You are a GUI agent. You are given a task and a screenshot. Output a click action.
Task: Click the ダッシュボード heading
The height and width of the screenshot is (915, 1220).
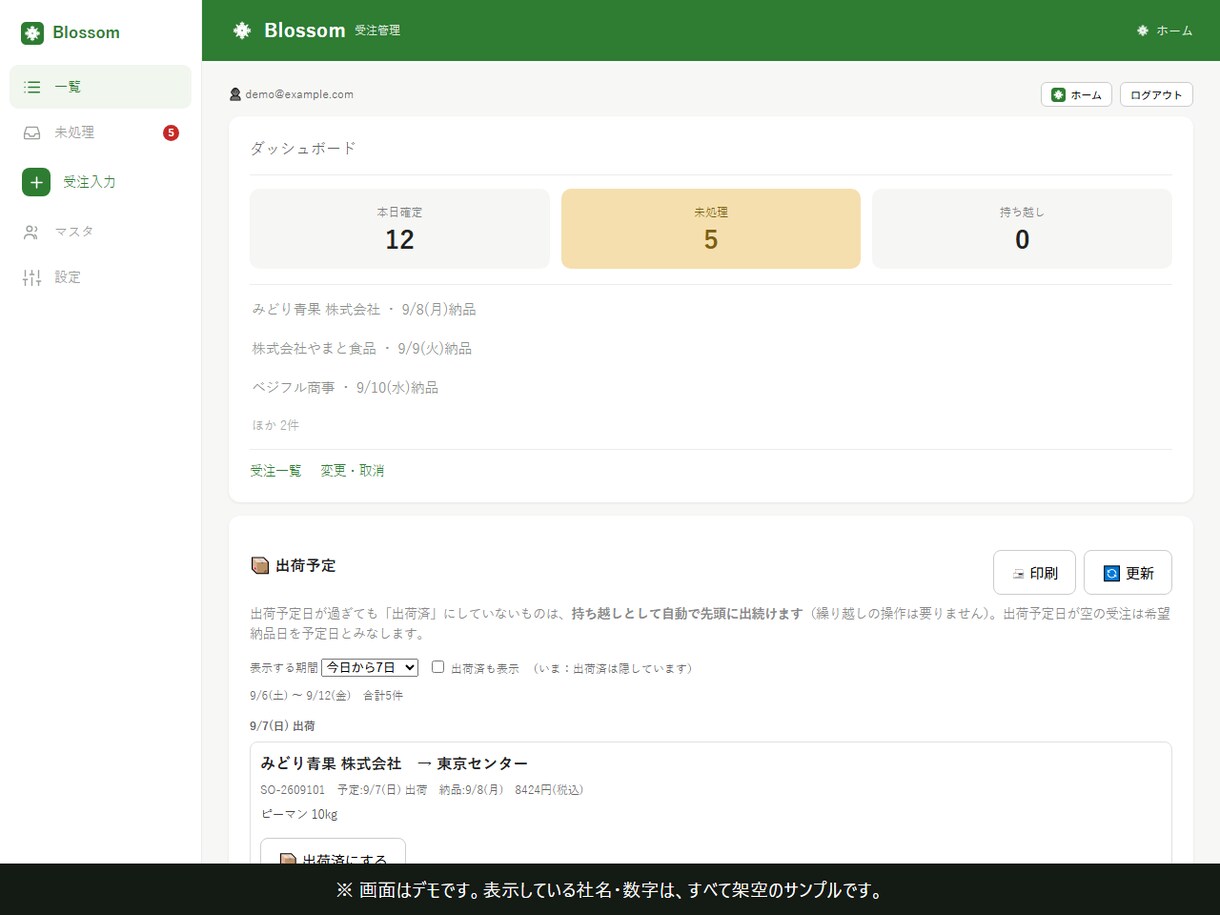303,149
